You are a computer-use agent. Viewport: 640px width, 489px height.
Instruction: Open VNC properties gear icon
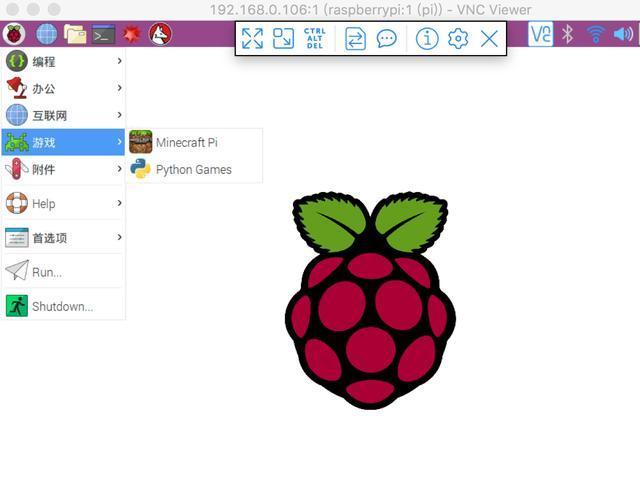point(458,39)
